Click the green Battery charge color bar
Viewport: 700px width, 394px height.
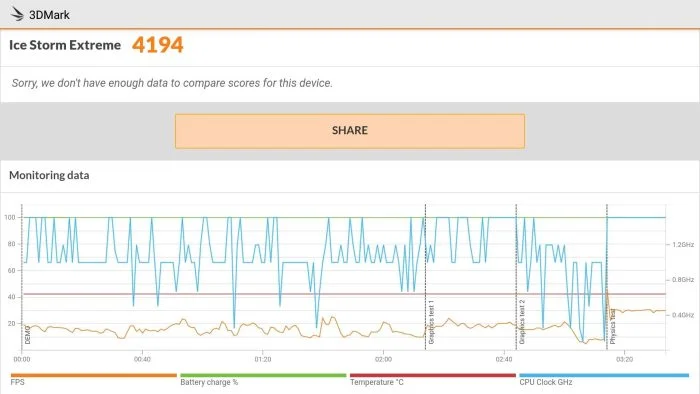263,375
